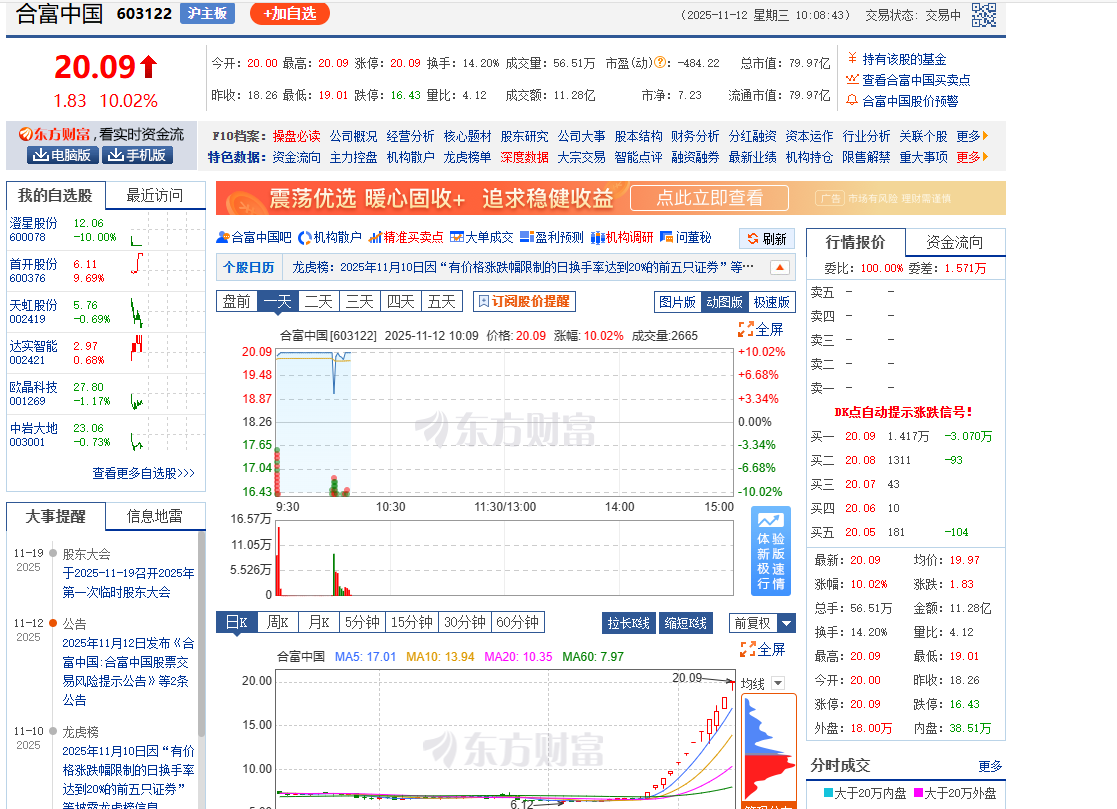This screenshot has height=809, width=1117.
Task: Open 问董秘 icon link
Action: point(685,237)
